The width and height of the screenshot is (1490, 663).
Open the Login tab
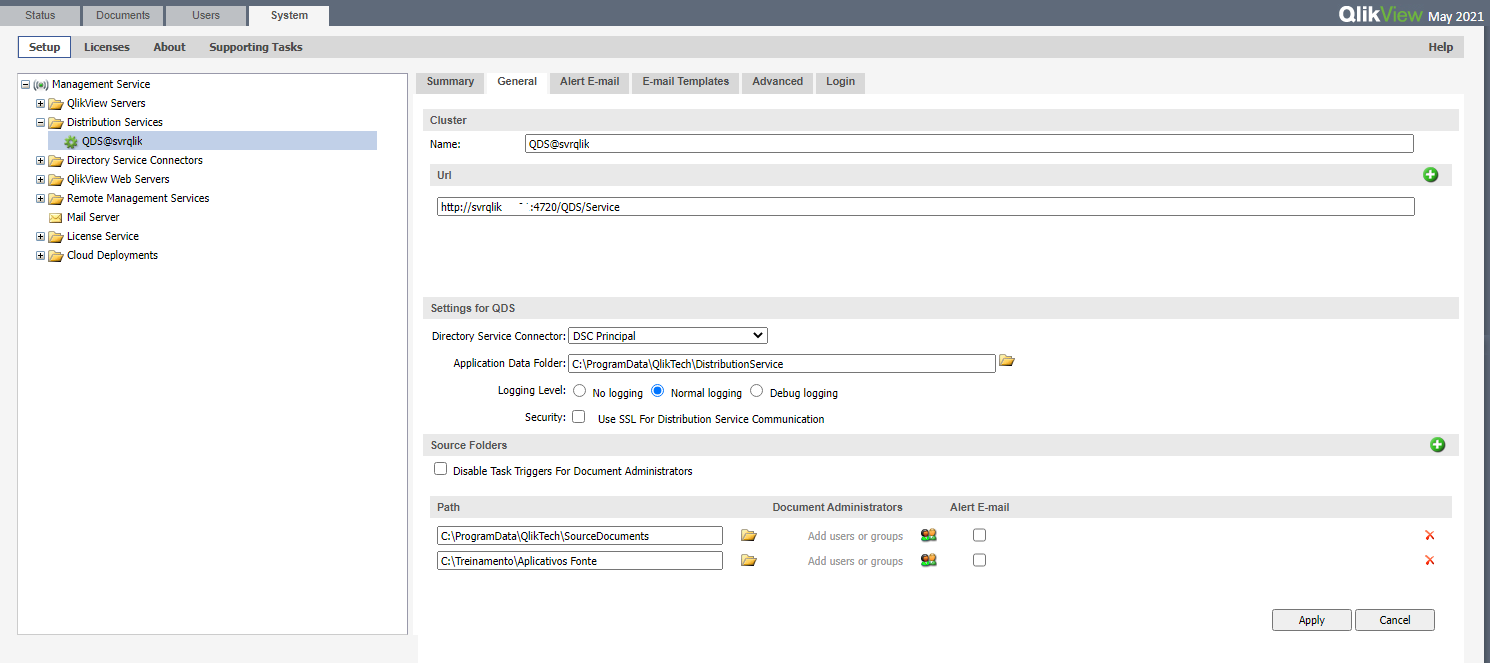pyautogui.click(x=840, y=82)
